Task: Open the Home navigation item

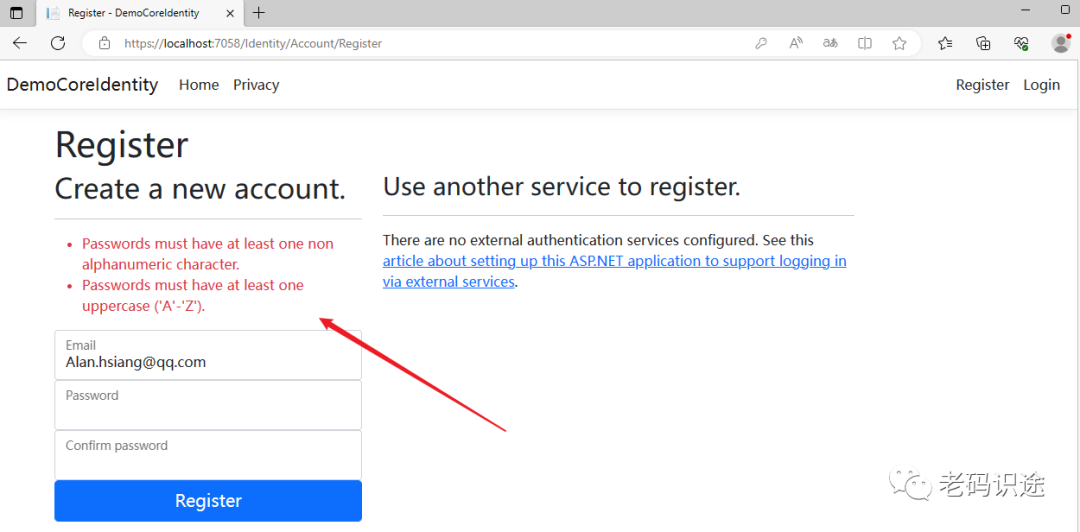Action: (198, 85)
